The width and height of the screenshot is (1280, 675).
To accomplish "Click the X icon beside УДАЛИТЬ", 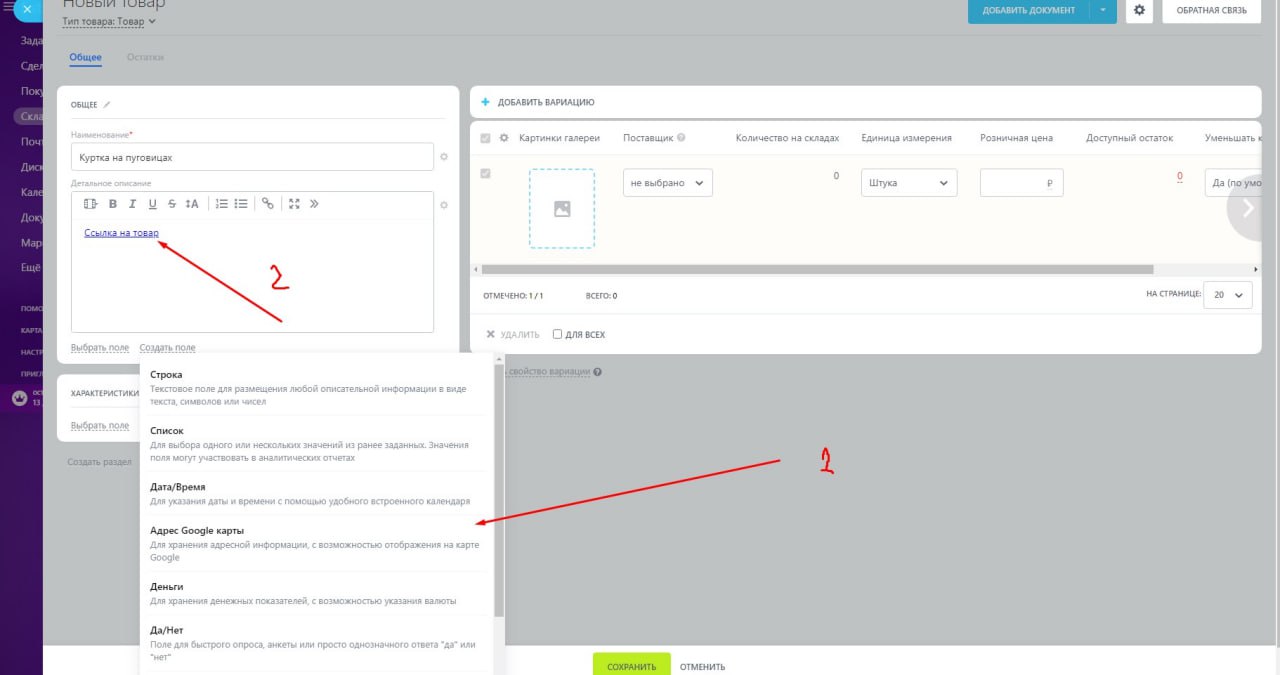I will 490,334.
